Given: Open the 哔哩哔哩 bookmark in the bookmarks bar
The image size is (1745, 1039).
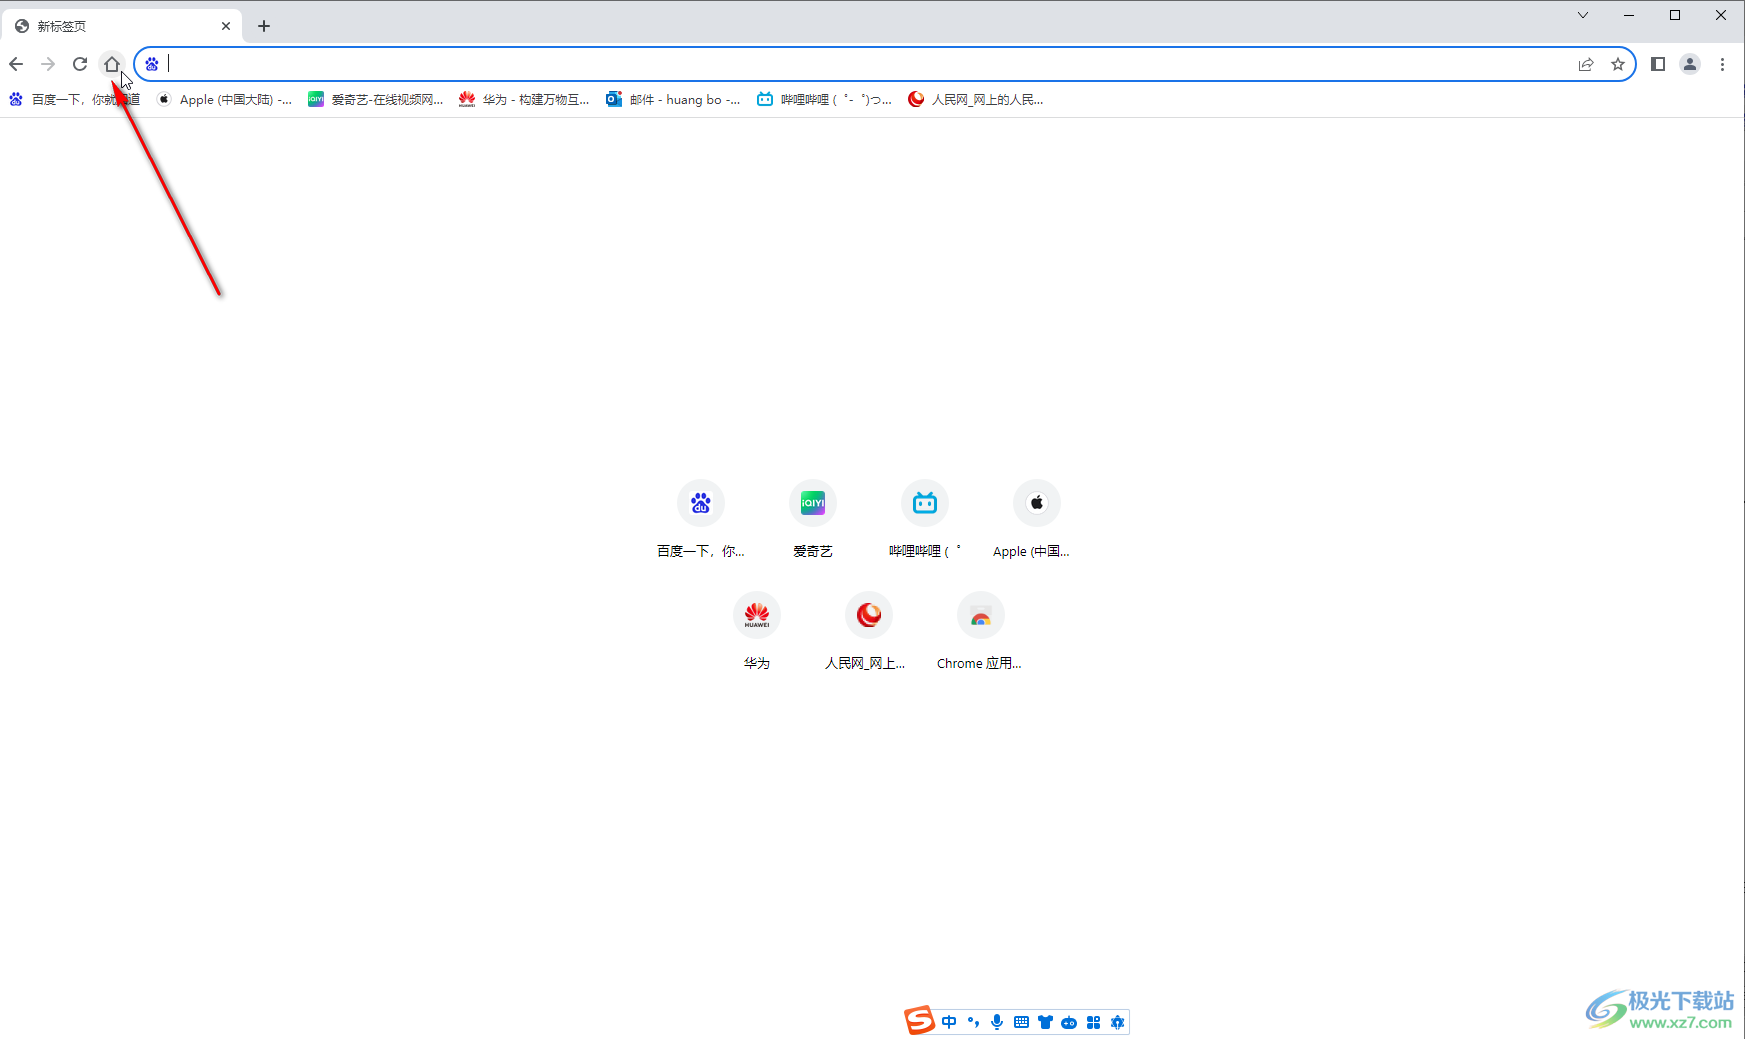Looking at the screenshot, I should (824, 99).
